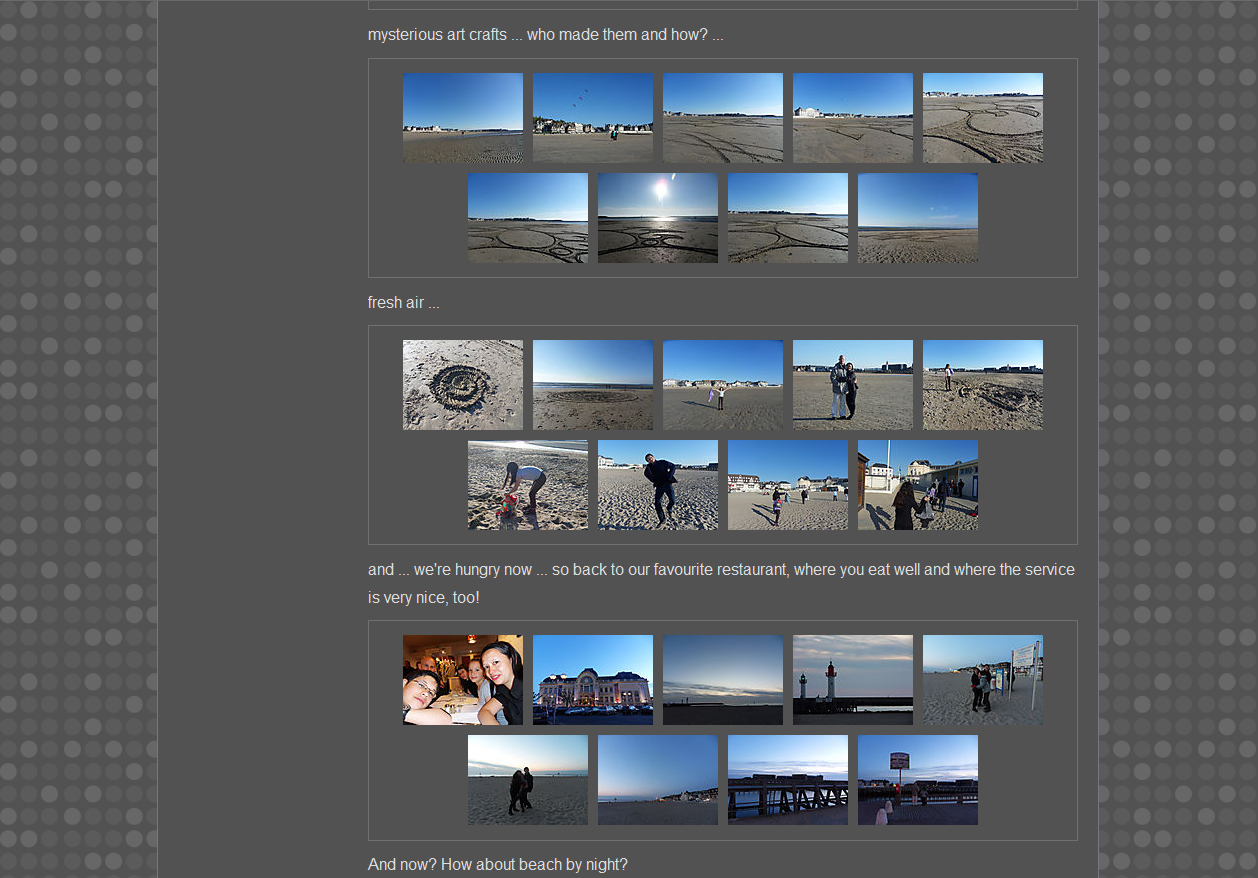Image resolution: width=1258 pixels, height=878 pixels.
Task: Open the photo of child holding purple kite
Action: click(722, 385)
